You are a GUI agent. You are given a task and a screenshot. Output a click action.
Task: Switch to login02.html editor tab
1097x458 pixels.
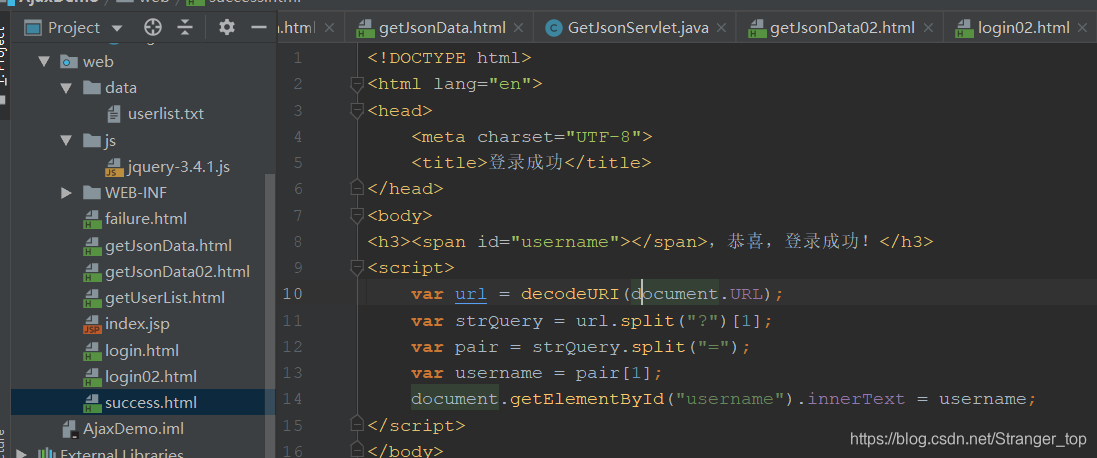click(1024, 28)
